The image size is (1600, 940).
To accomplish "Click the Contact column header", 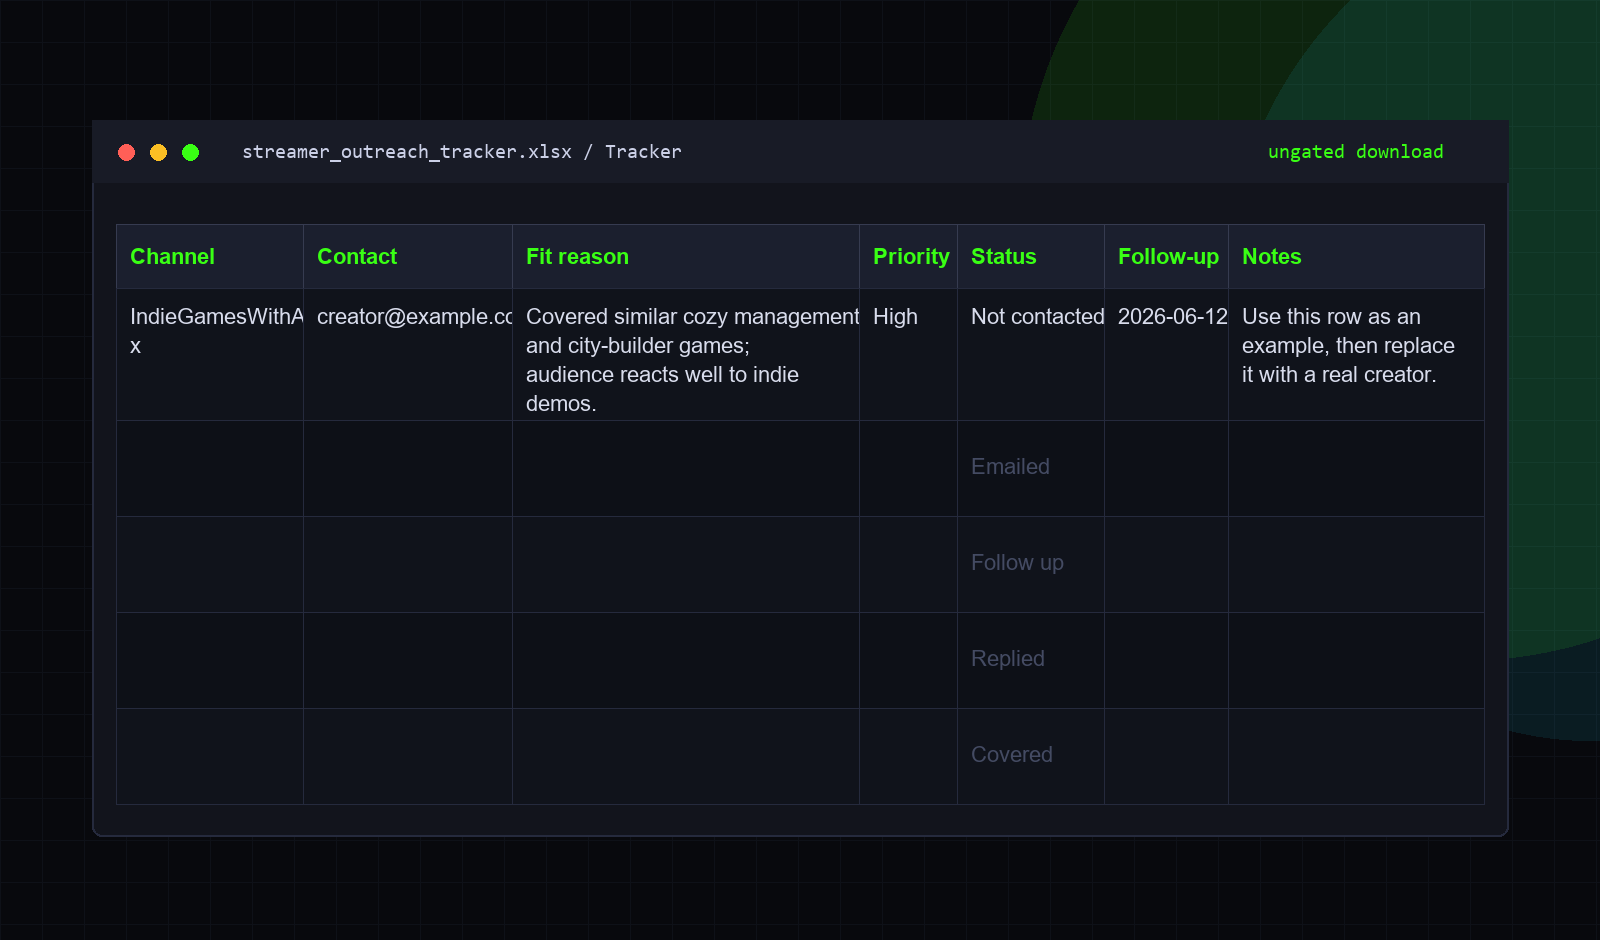I will point(408,257).
